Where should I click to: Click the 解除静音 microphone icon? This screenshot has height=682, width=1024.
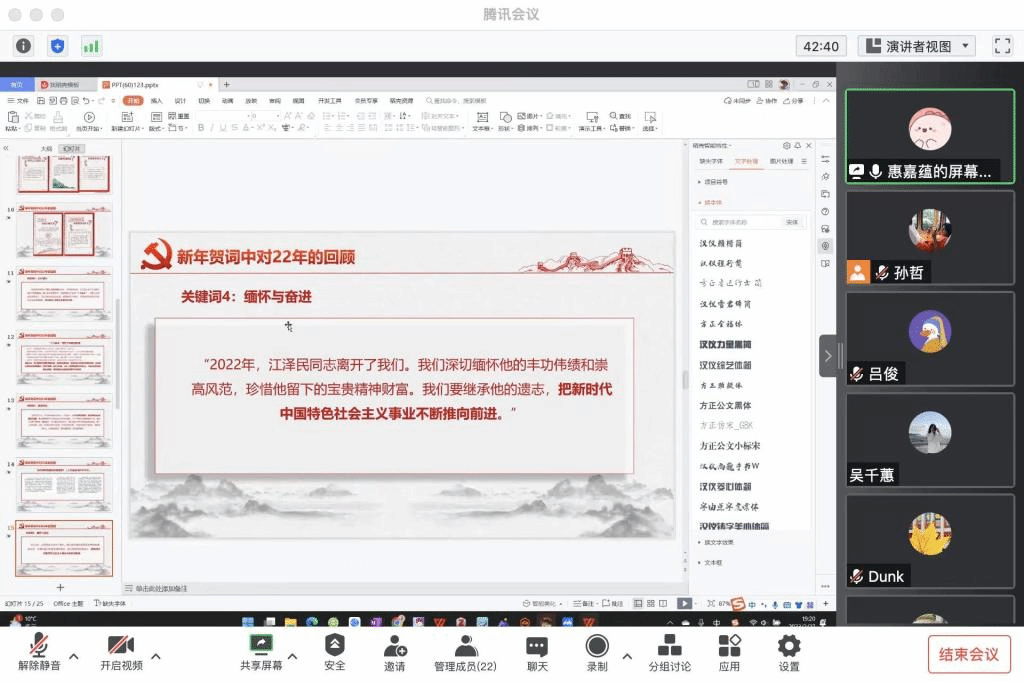(40, 645)
